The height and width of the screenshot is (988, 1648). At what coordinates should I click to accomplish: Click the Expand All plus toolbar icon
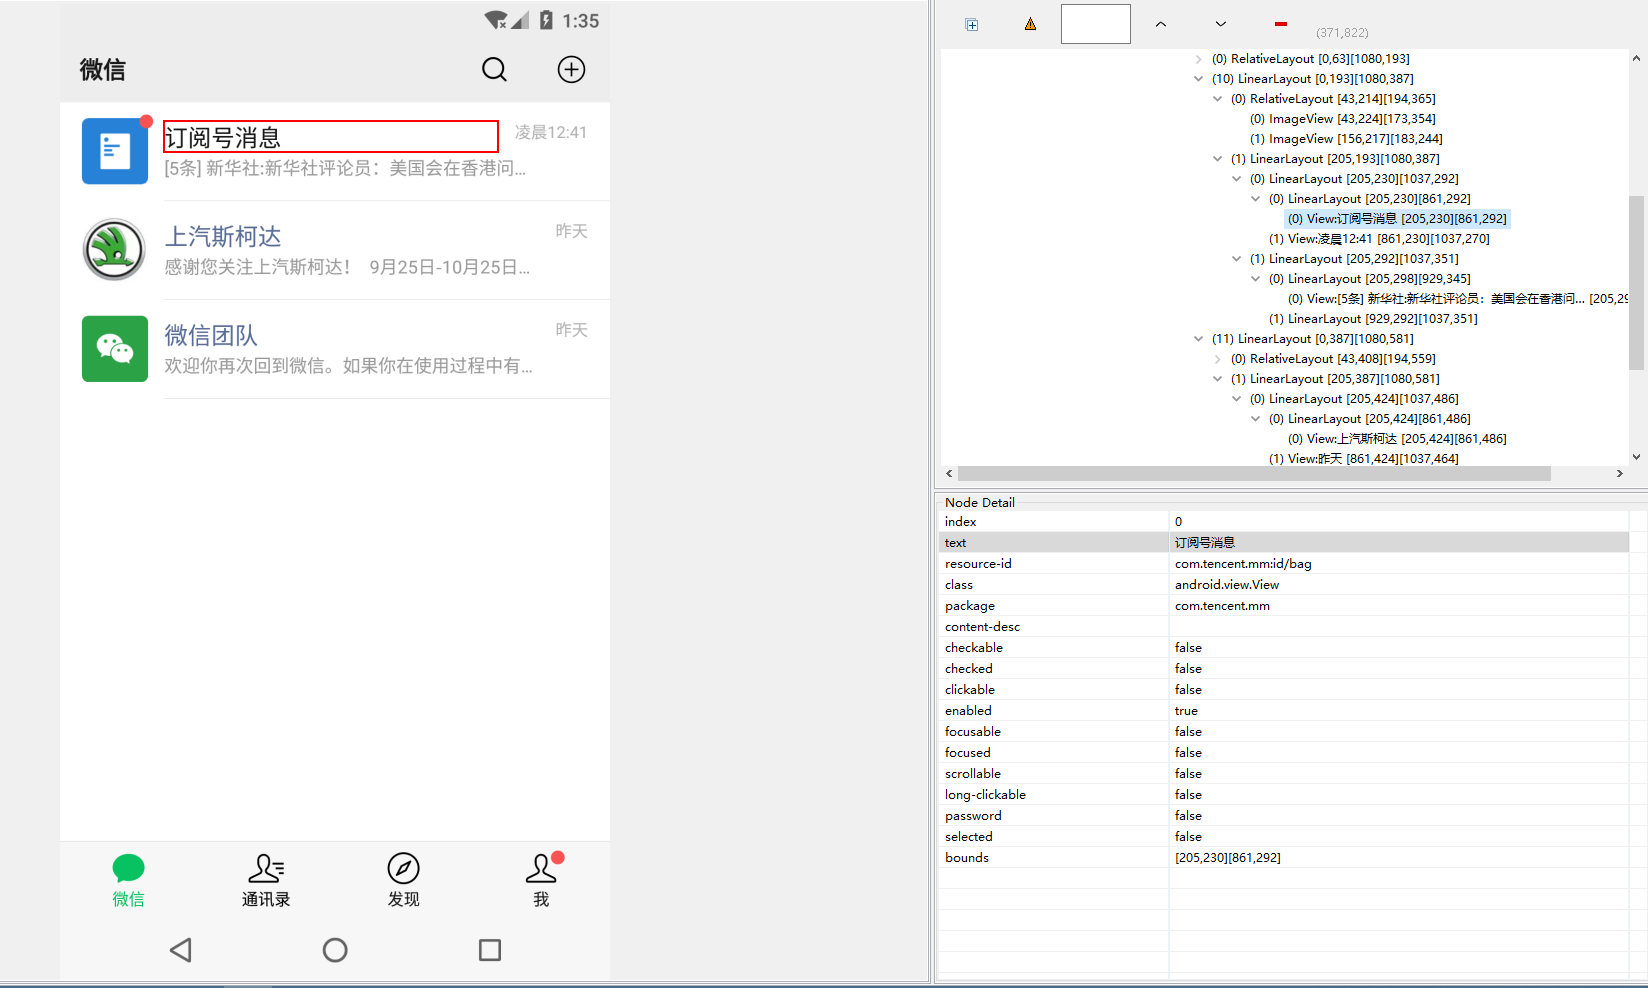[x=972, y=25]
